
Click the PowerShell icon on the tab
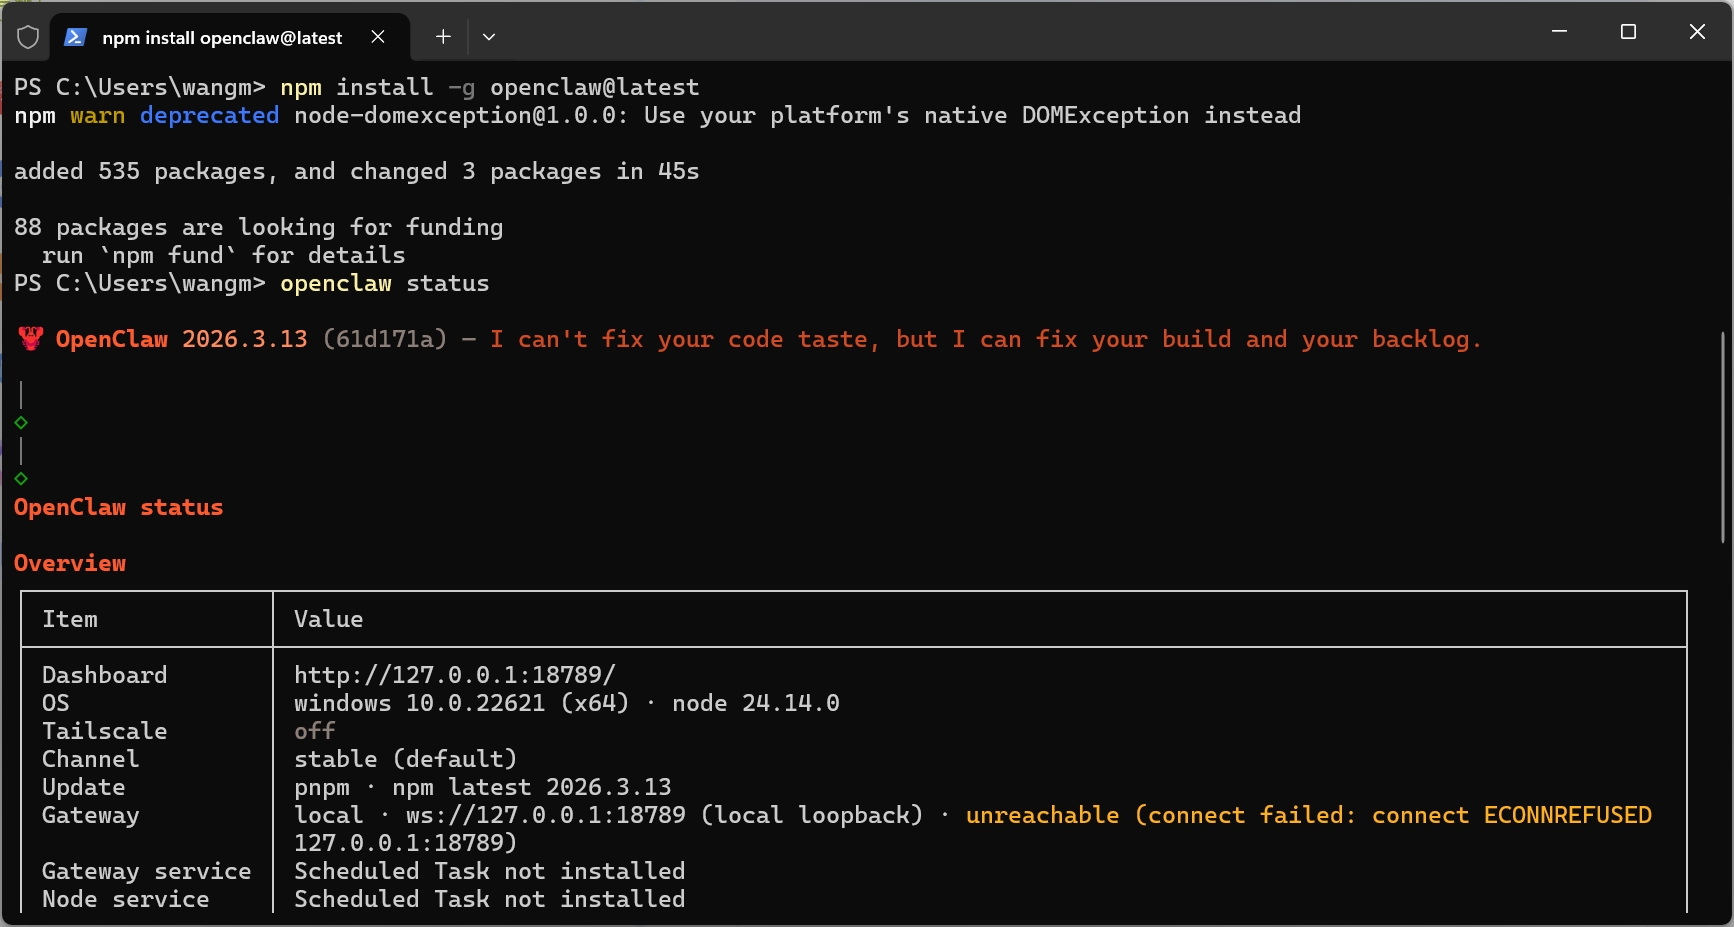pyautogui.click(x=75, y=37)
